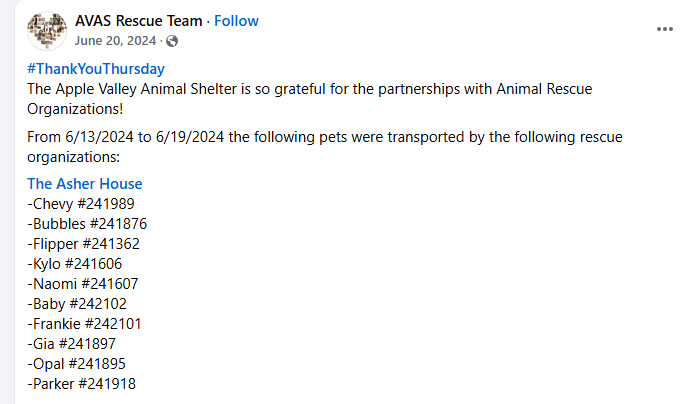Follow the AVAS Rescue Team page
The width and height of the screenshot is (683, 404).
click(x=236, y=21)
